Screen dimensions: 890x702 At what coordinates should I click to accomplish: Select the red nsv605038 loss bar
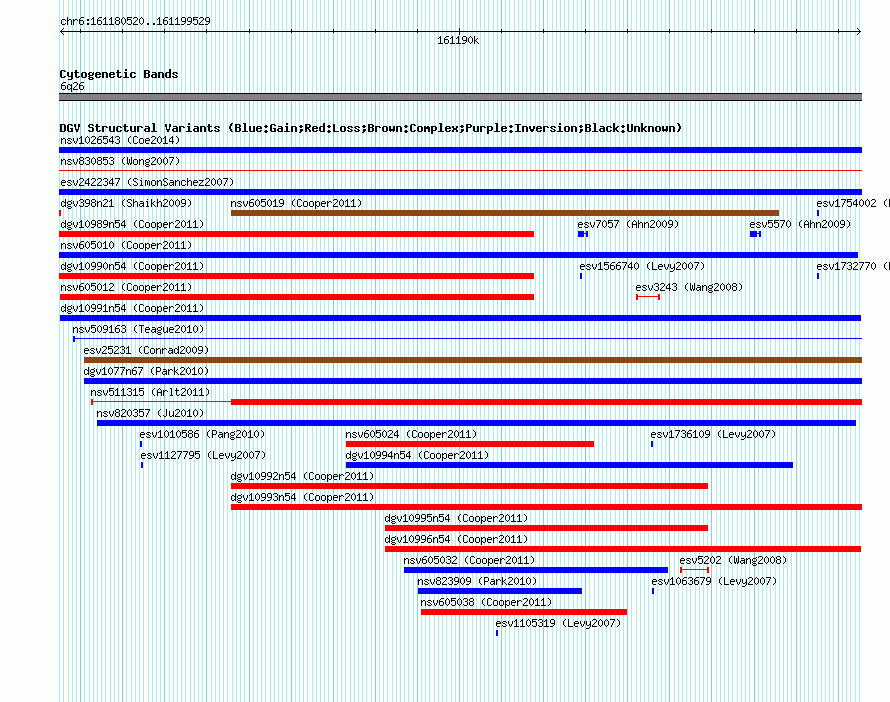(x=524, y=612)
